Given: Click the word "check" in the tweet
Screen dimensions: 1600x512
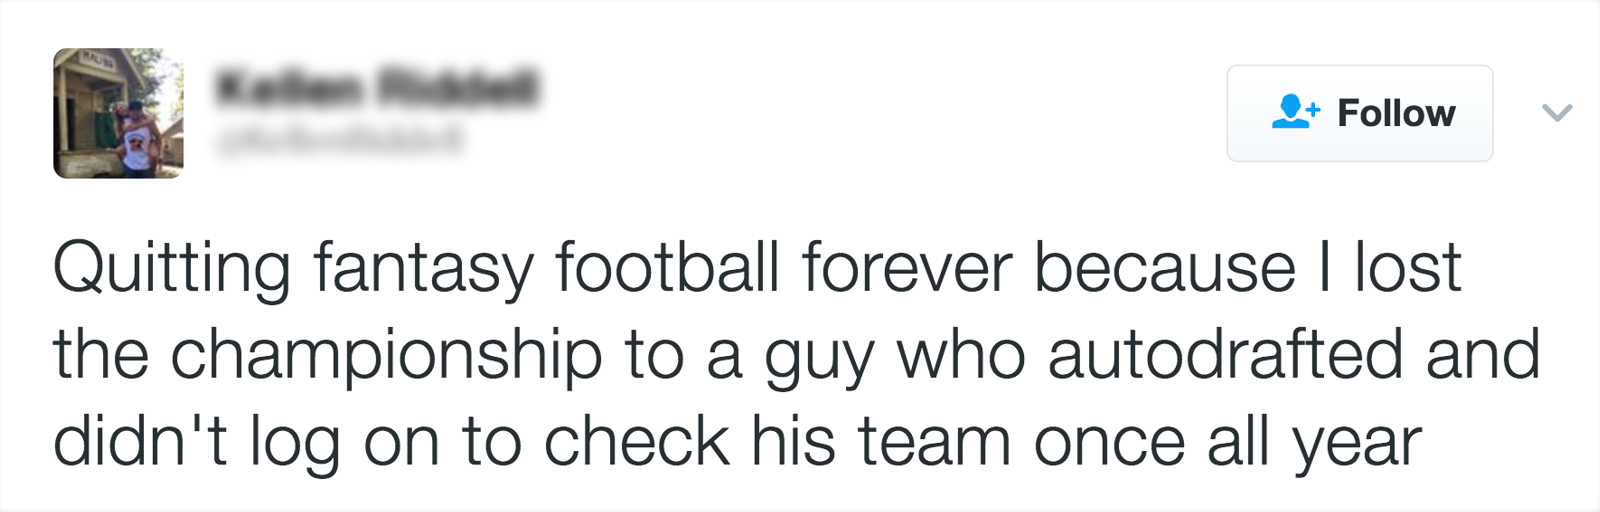Looking at the screenshot, I should pos(636,441).
